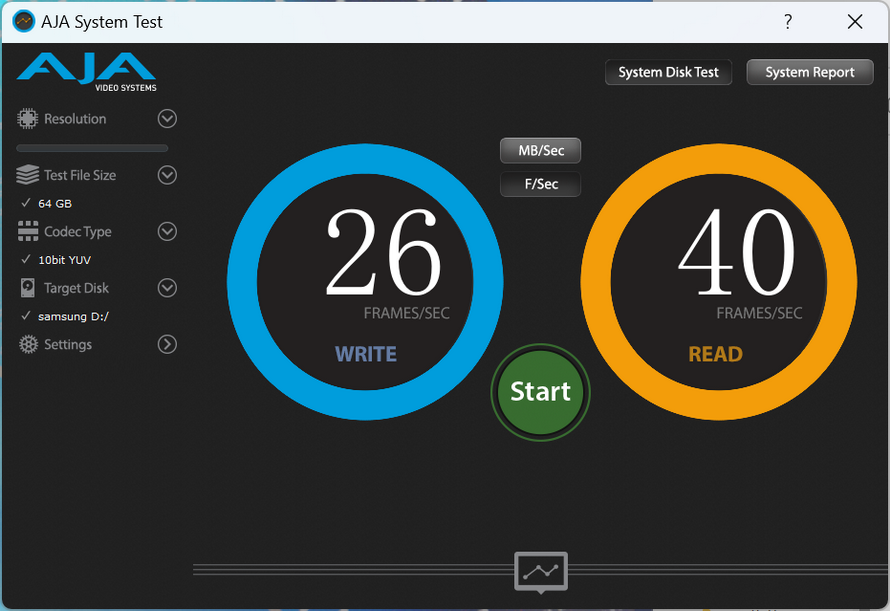Select the 10bit YUV codec option
The width and height of the screenshot is (890, 611).
[x=64, y=260]
